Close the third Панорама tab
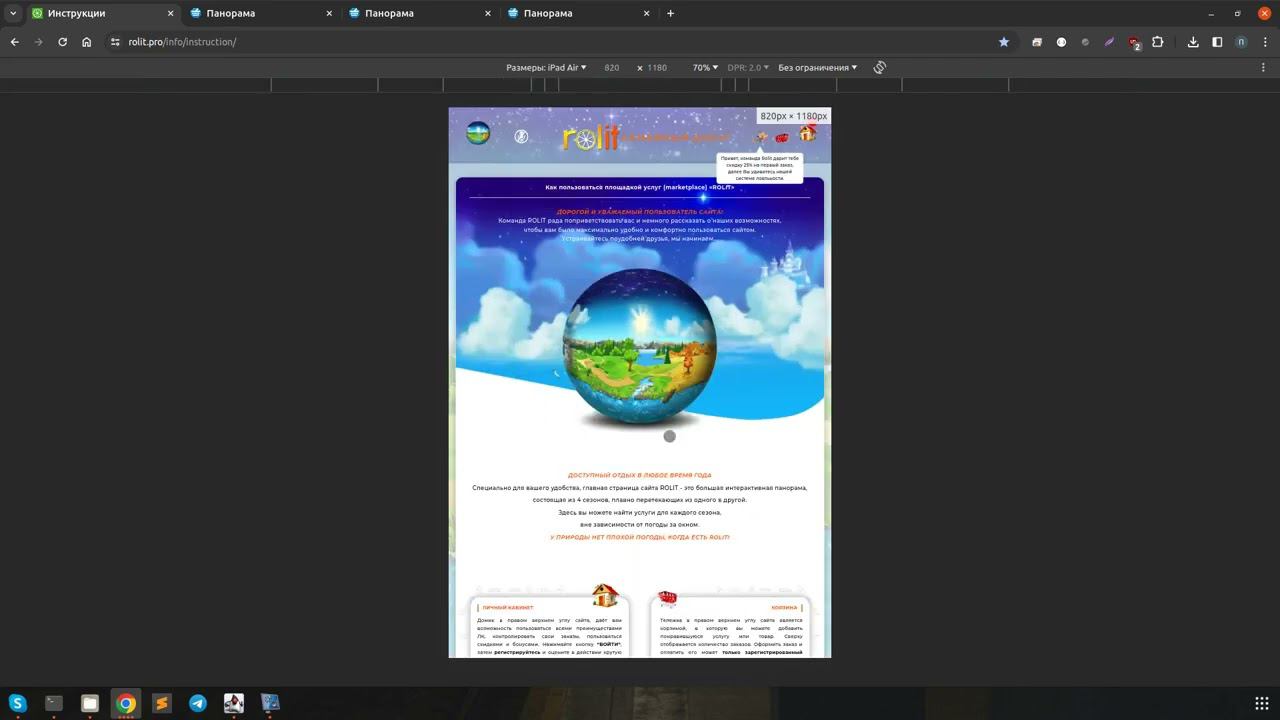 [x=647, y=14]
